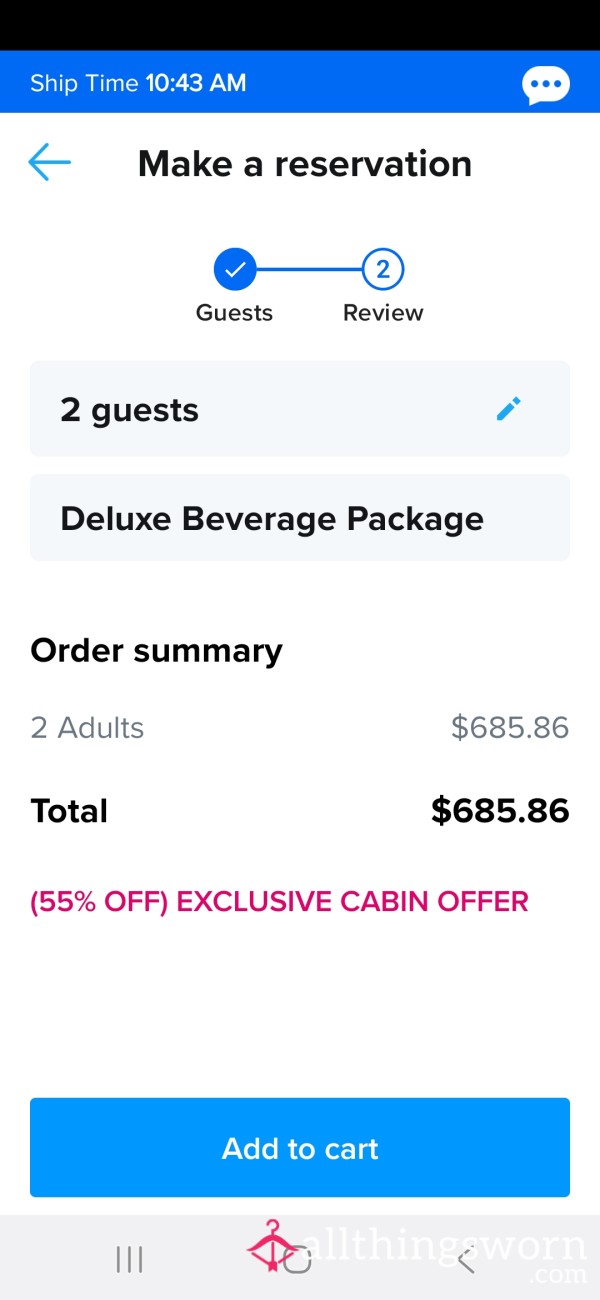Tap the completed Guests step checkmark
This screenshot has width=600, height=1300.
coord(235,269)
